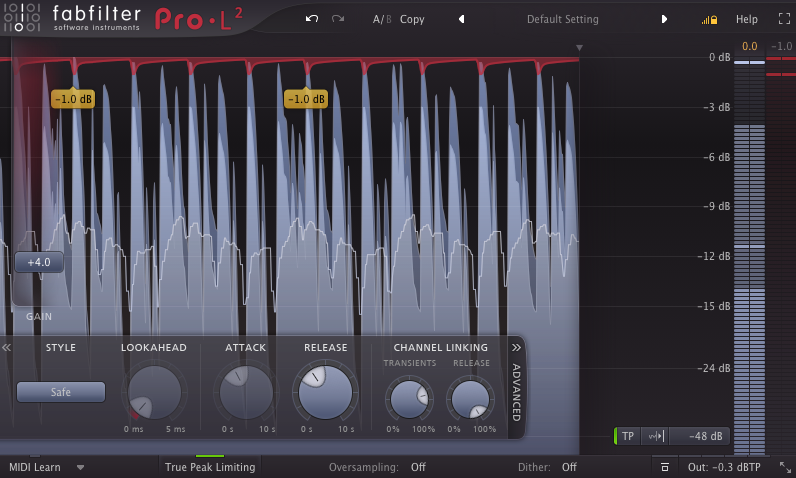Click the output level lock icon

[x=709, y=19]
